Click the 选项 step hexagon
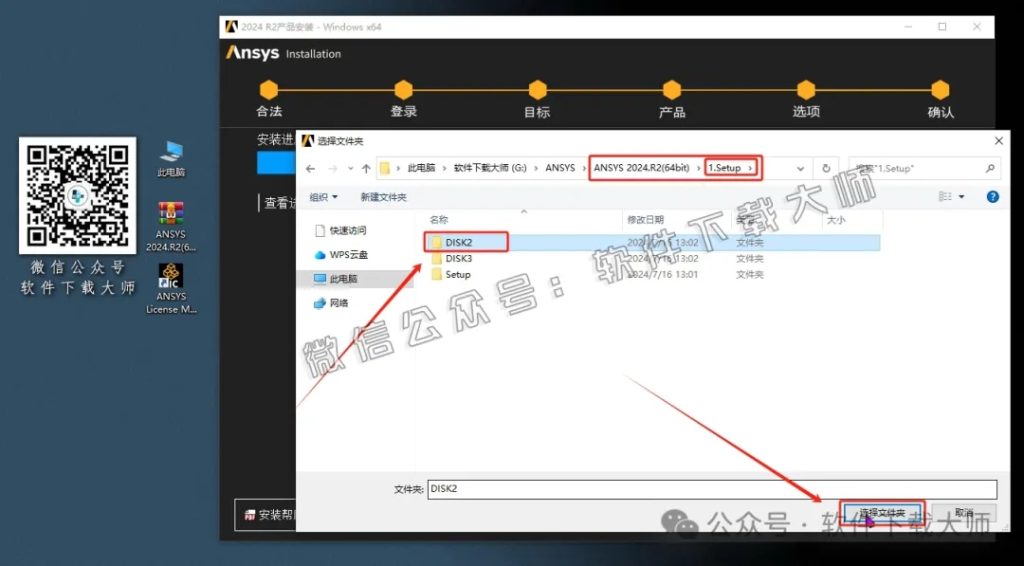This screenshot has width=1024, height=566. click(x=806, y=90)
